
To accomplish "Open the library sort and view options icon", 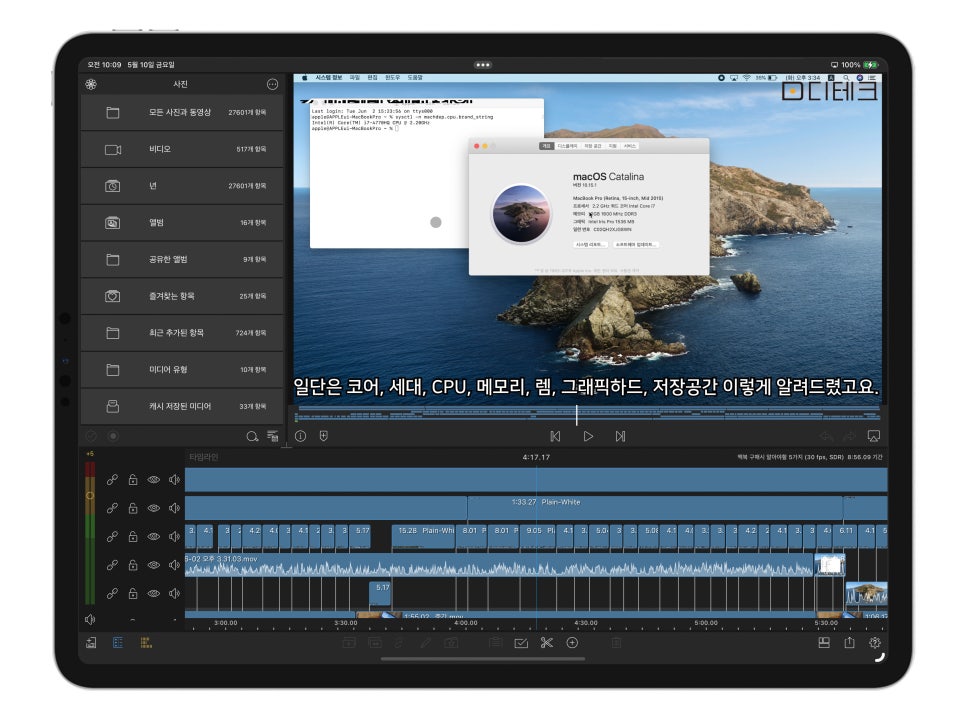I will tap(272, 436).
